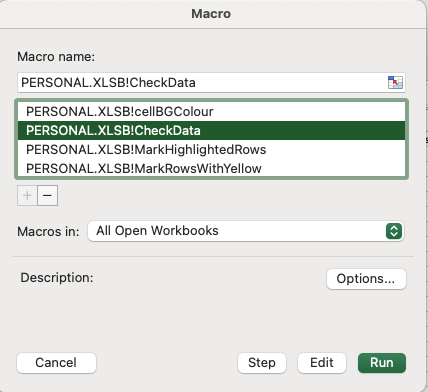The image size is (428, 392).
Task: Click the Edit button
Action: (322, 363)
